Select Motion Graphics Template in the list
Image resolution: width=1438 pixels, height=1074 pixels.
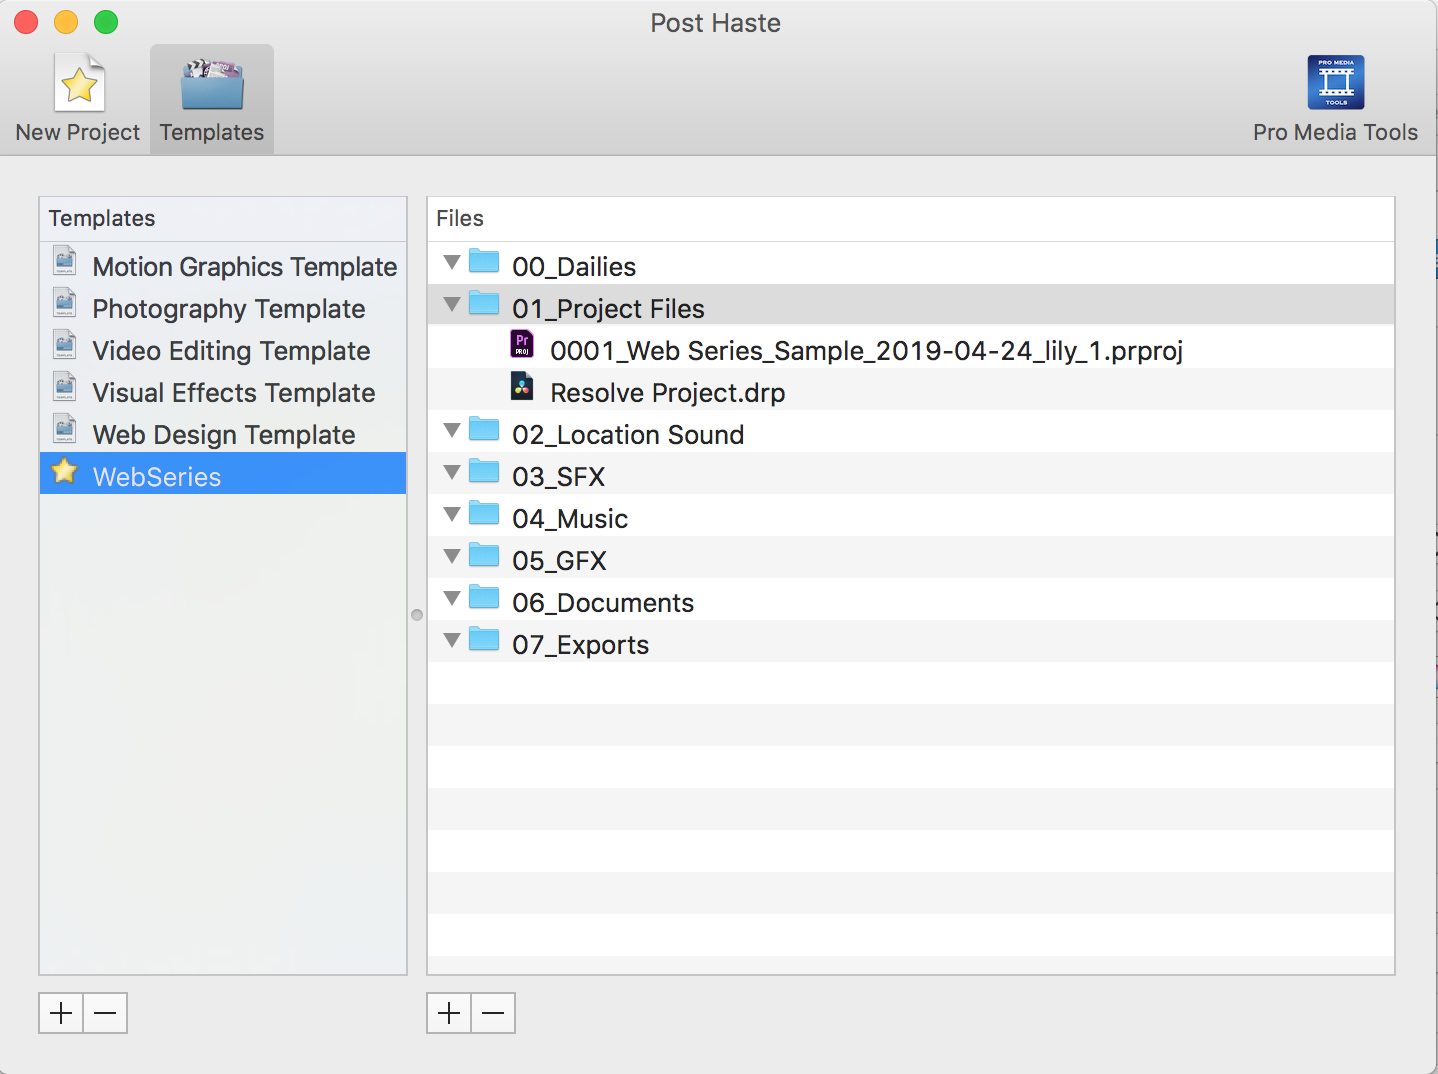pos(245,267)
